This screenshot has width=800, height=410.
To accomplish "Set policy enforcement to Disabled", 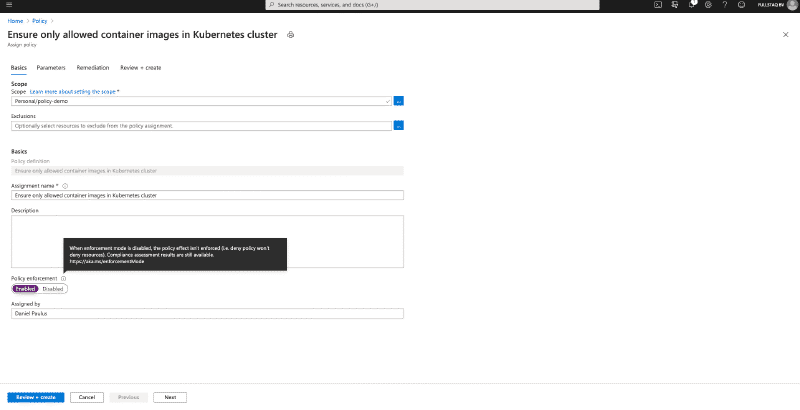I will coord(53,289).
